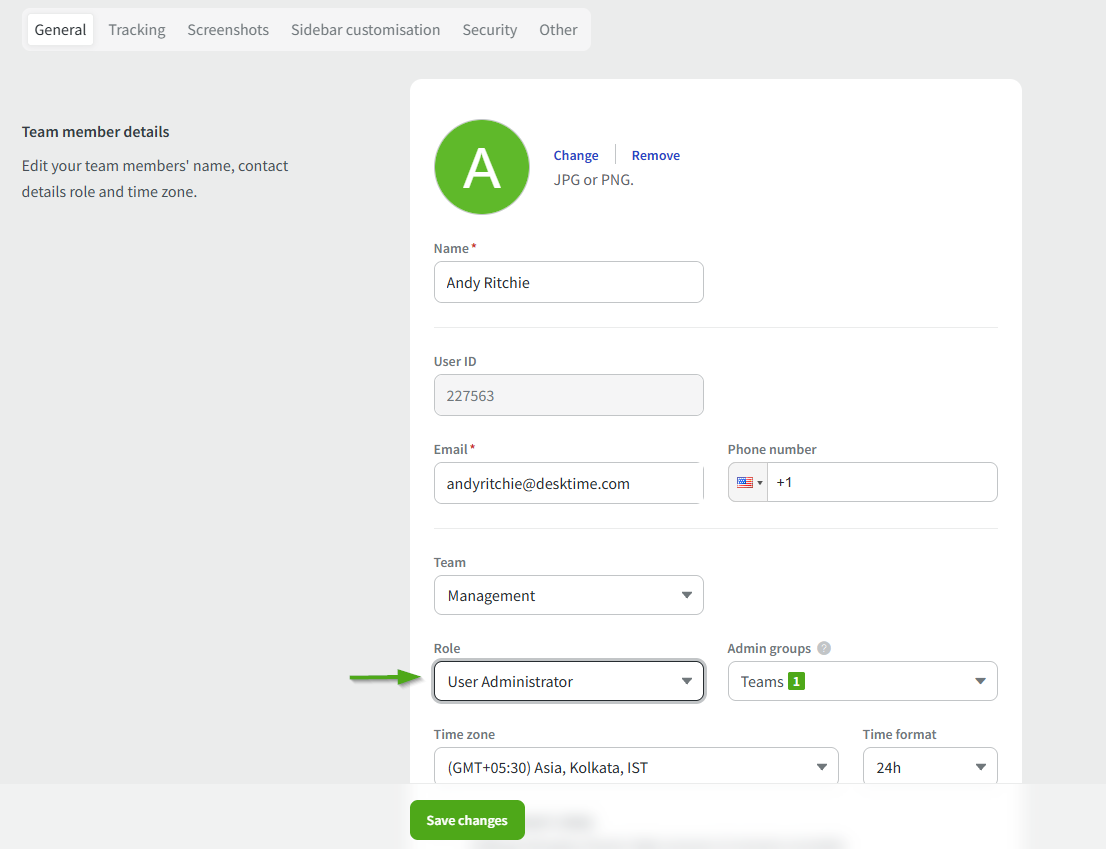Expand the Team dropdown showing Management

pos(568,595)
